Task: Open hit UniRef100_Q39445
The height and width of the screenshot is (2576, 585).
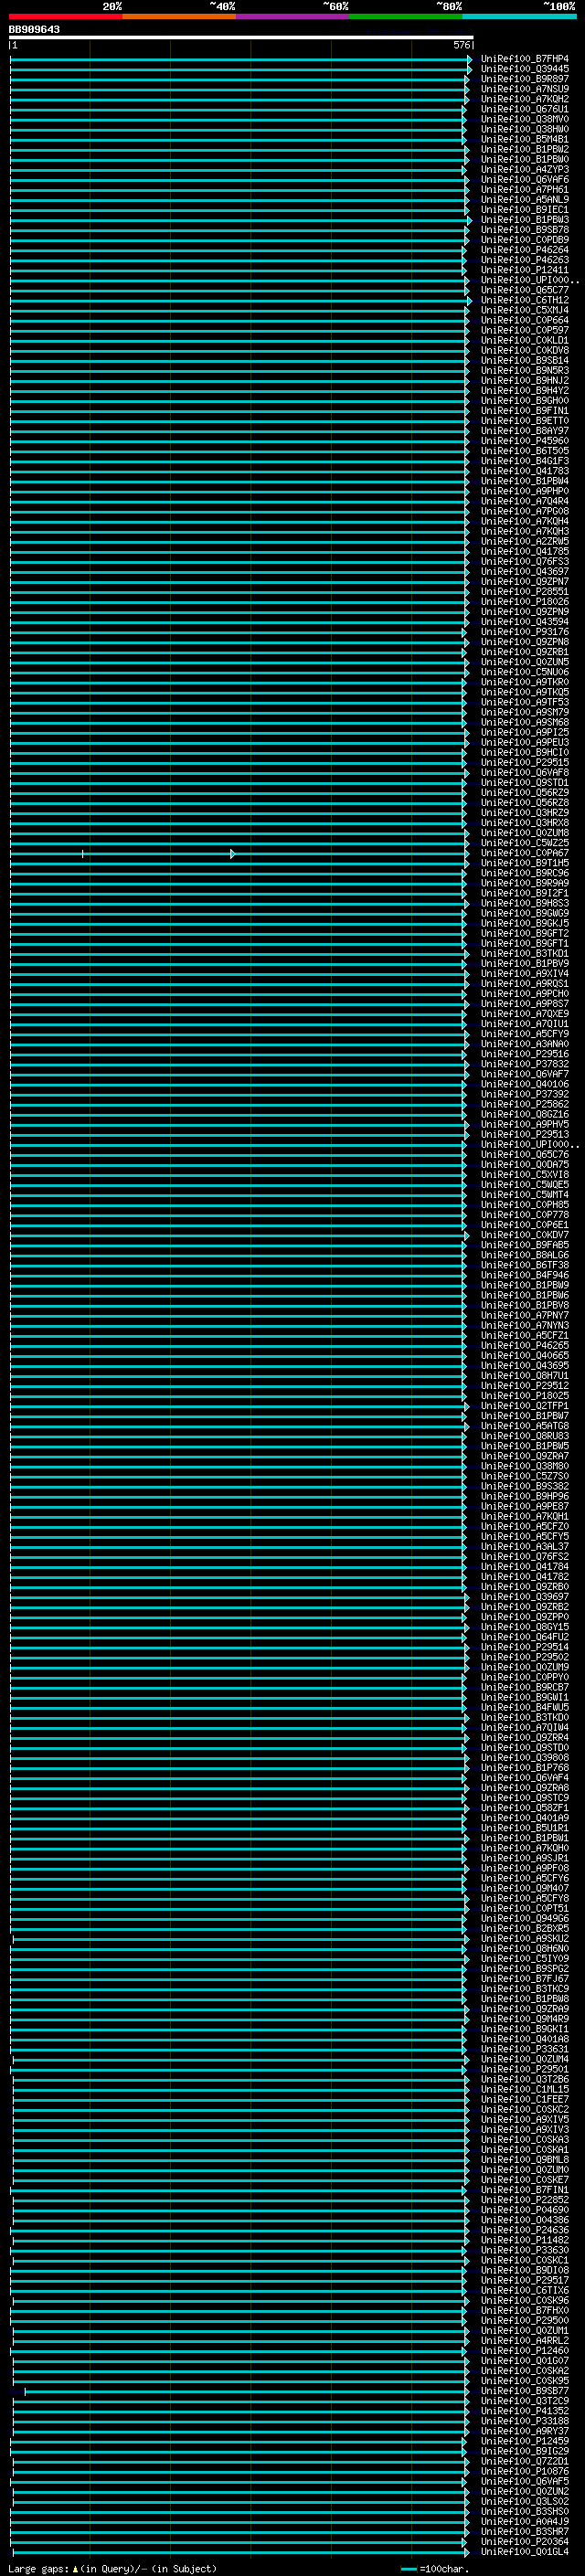Action: point(524,69)
